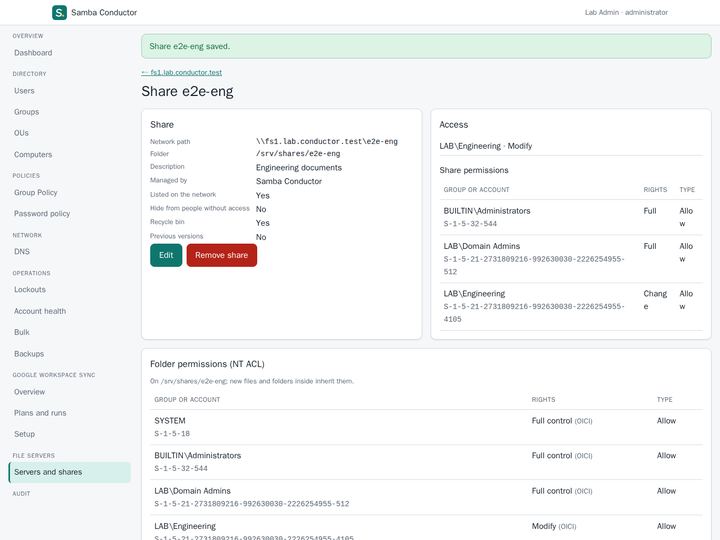Open Backups in sidebar

29,354
